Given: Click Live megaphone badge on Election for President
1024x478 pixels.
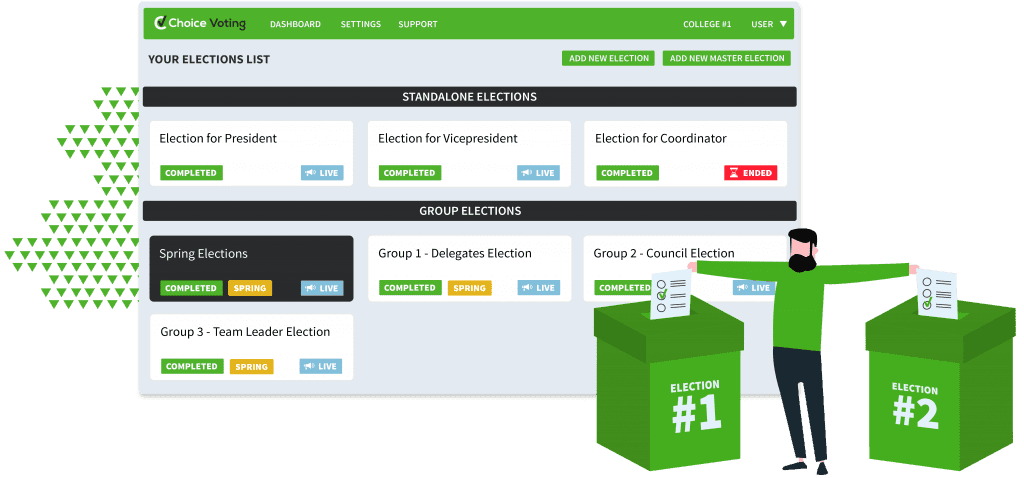Looking at the screenshot, I should pos(322,173).
